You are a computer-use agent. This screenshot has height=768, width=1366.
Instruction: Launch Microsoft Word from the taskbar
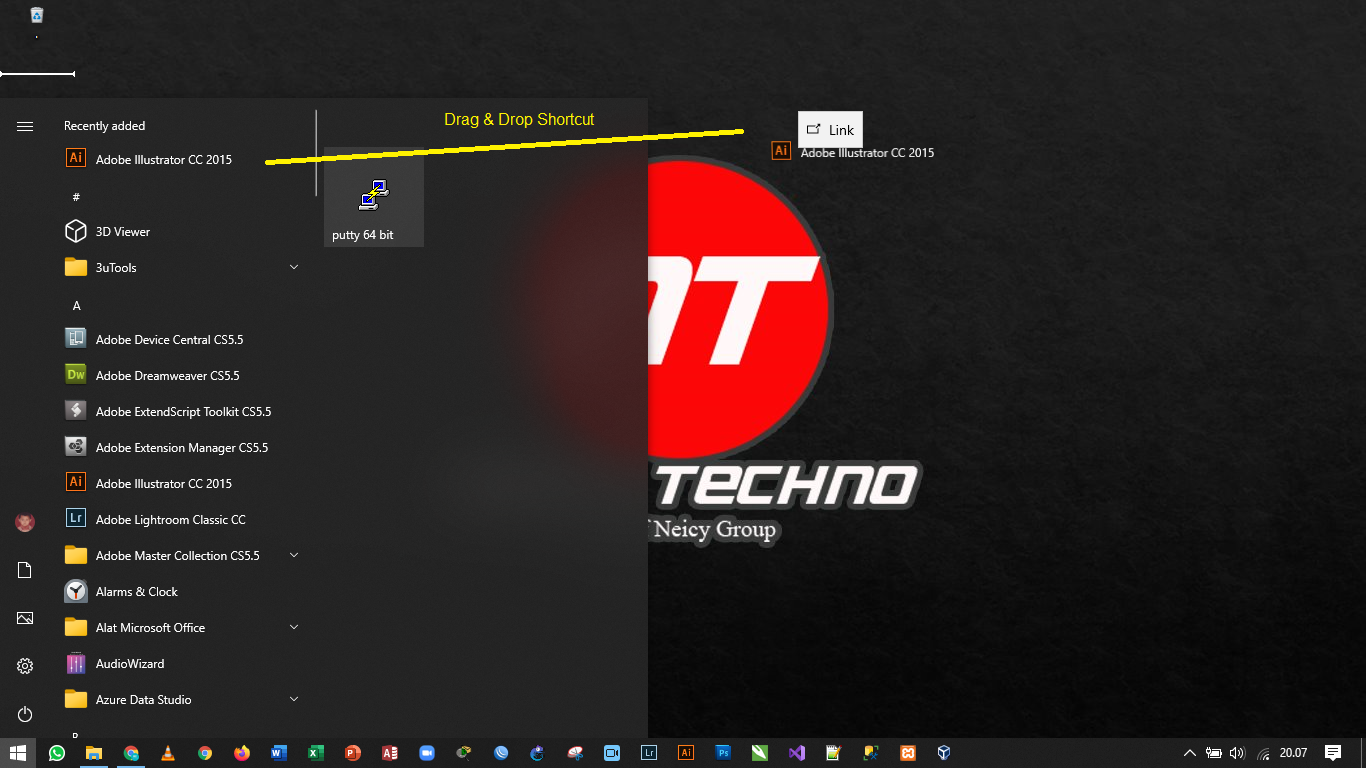point(279,753)
